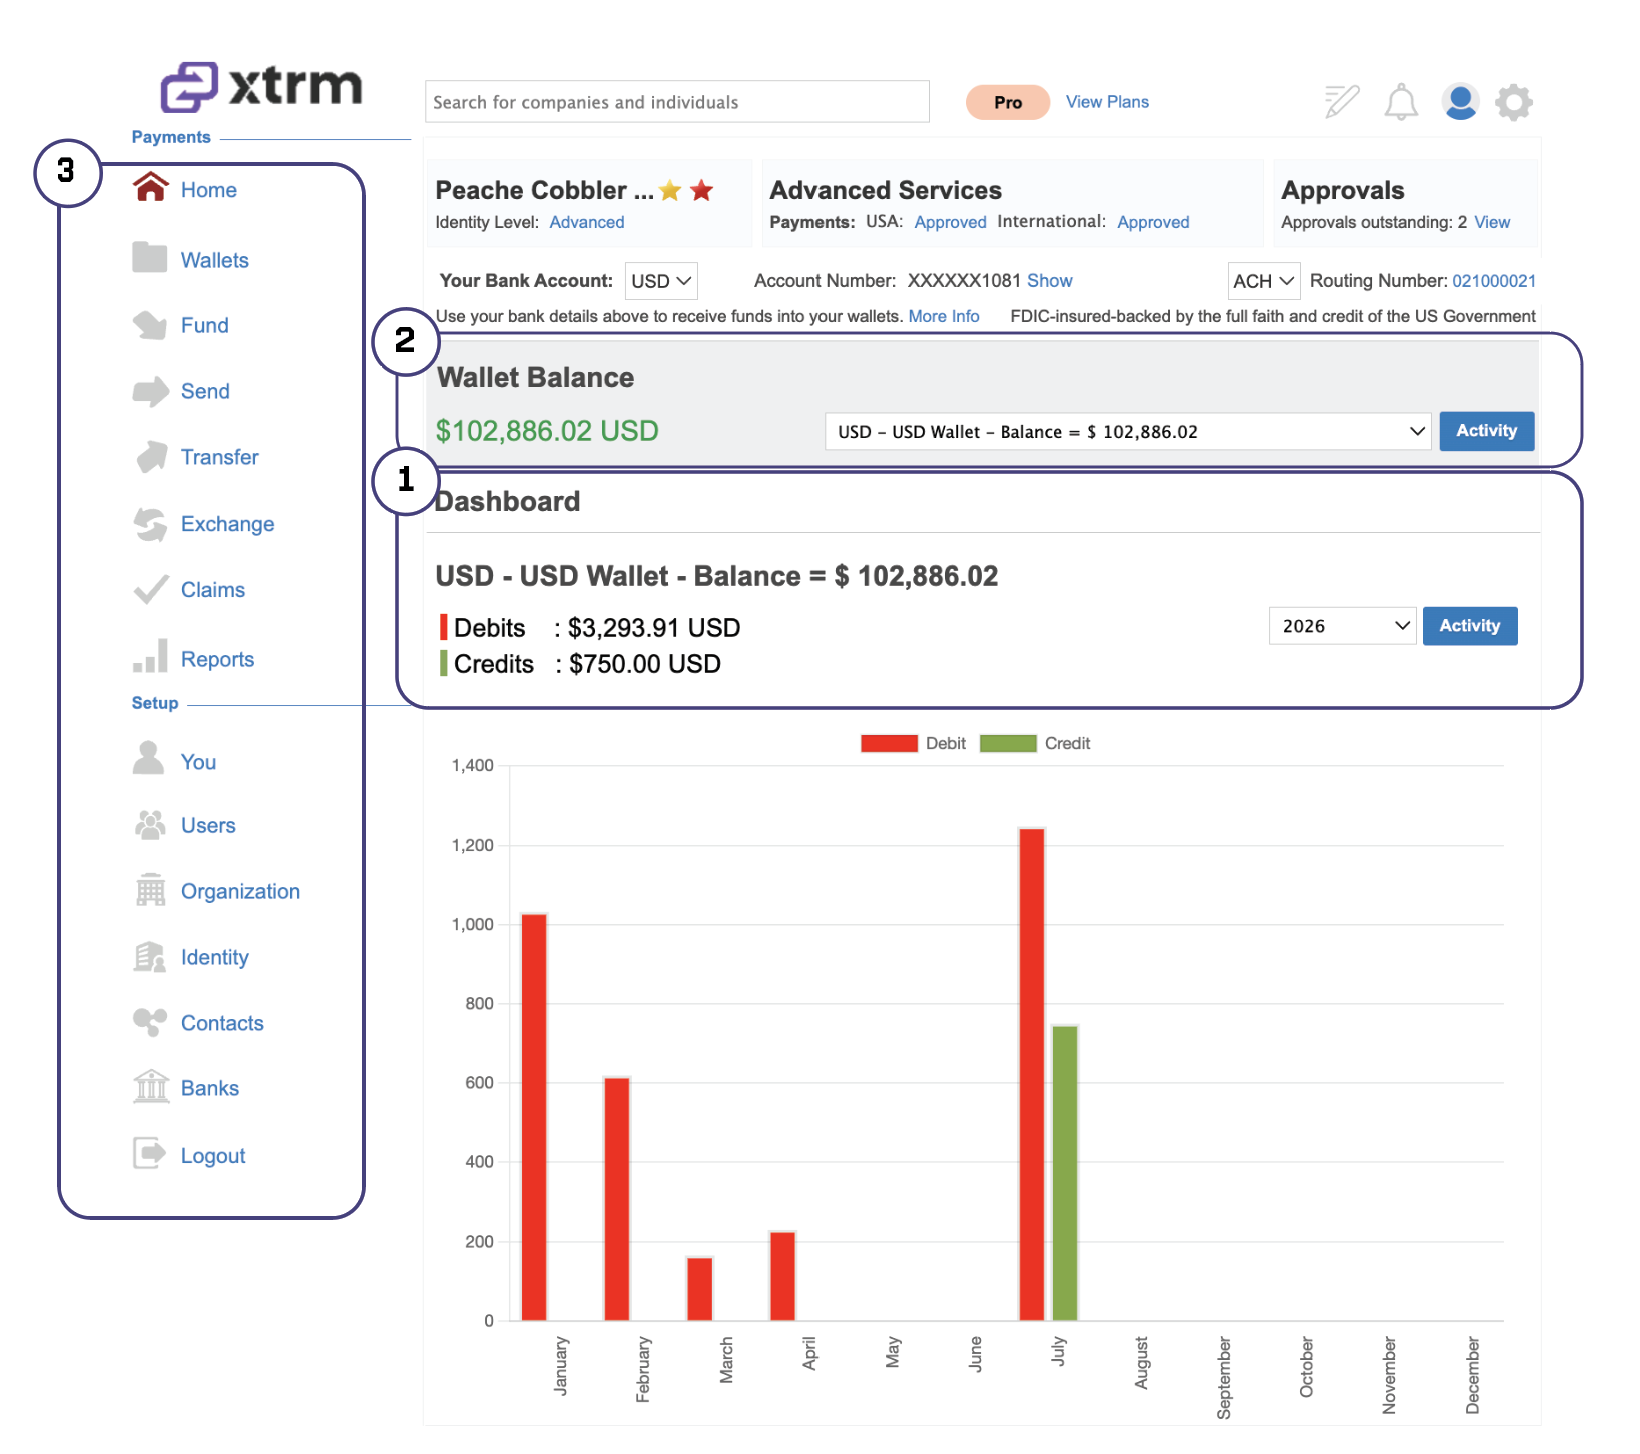Click the July red debit bar
This screenshot has width=1640, height=1454.
(1032, 1074)
